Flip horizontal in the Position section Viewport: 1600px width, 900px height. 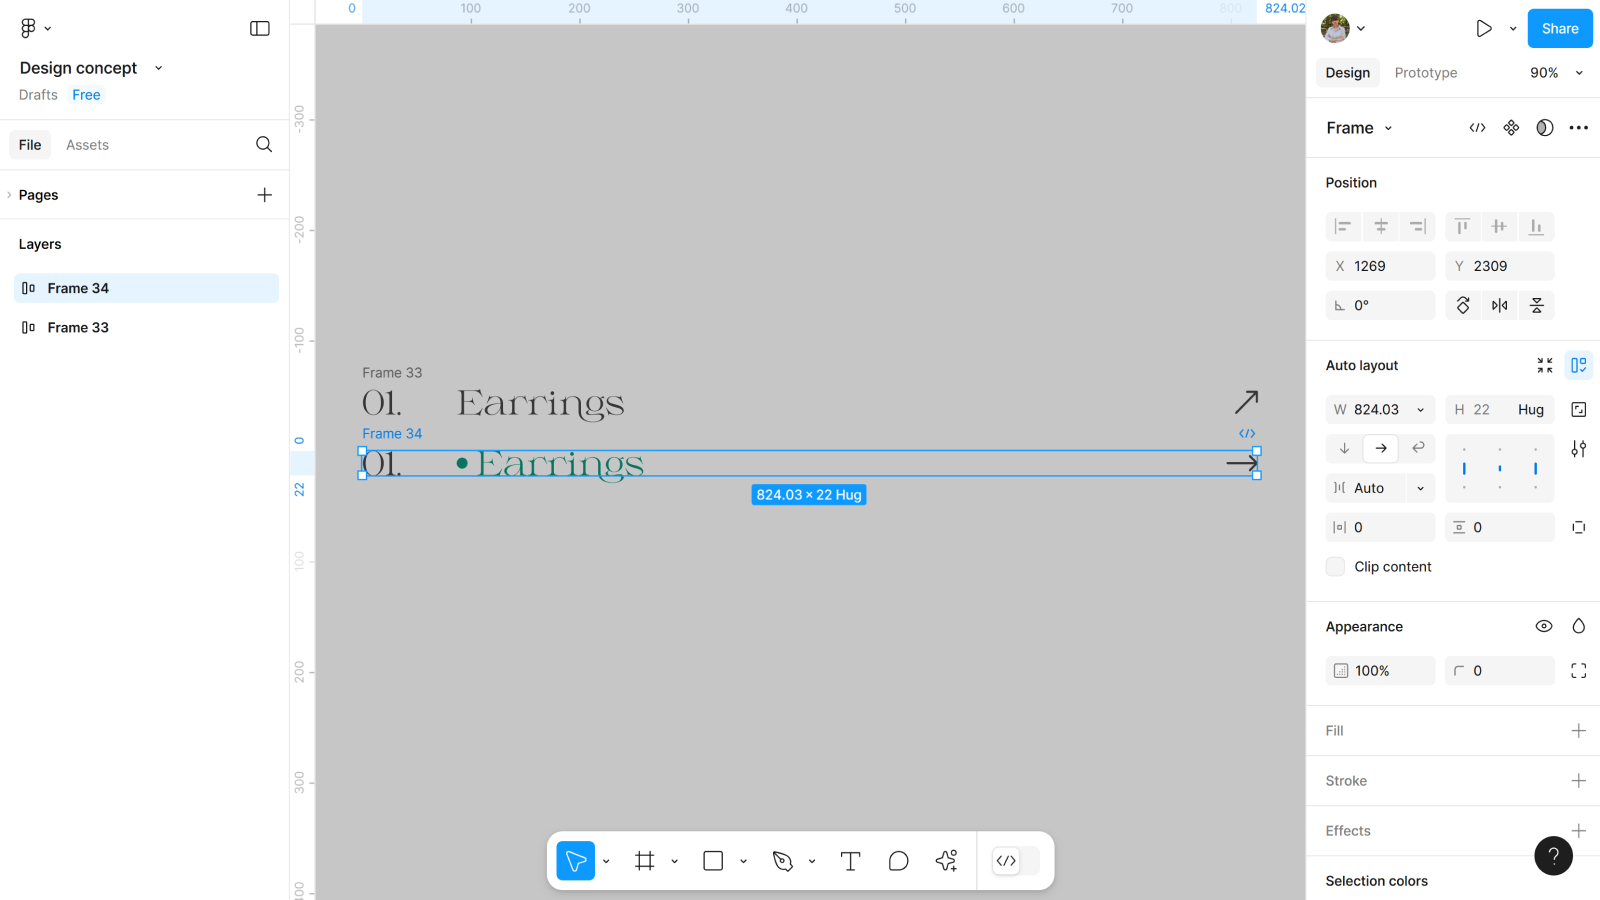point(1499,306)
